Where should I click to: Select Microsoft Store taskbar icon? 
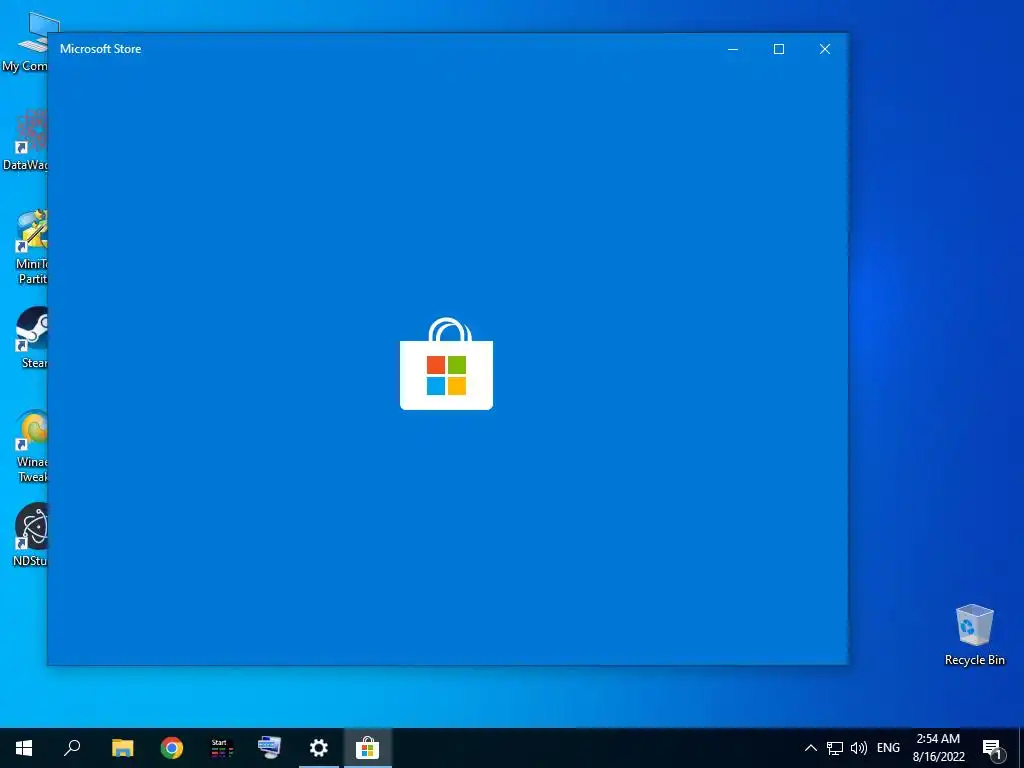(x=368, y=748)
